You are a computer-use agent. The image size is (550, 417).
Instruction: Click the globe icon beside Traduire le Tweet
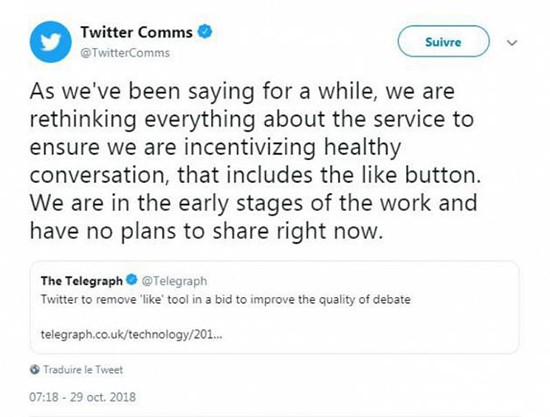tap(34, 369)
